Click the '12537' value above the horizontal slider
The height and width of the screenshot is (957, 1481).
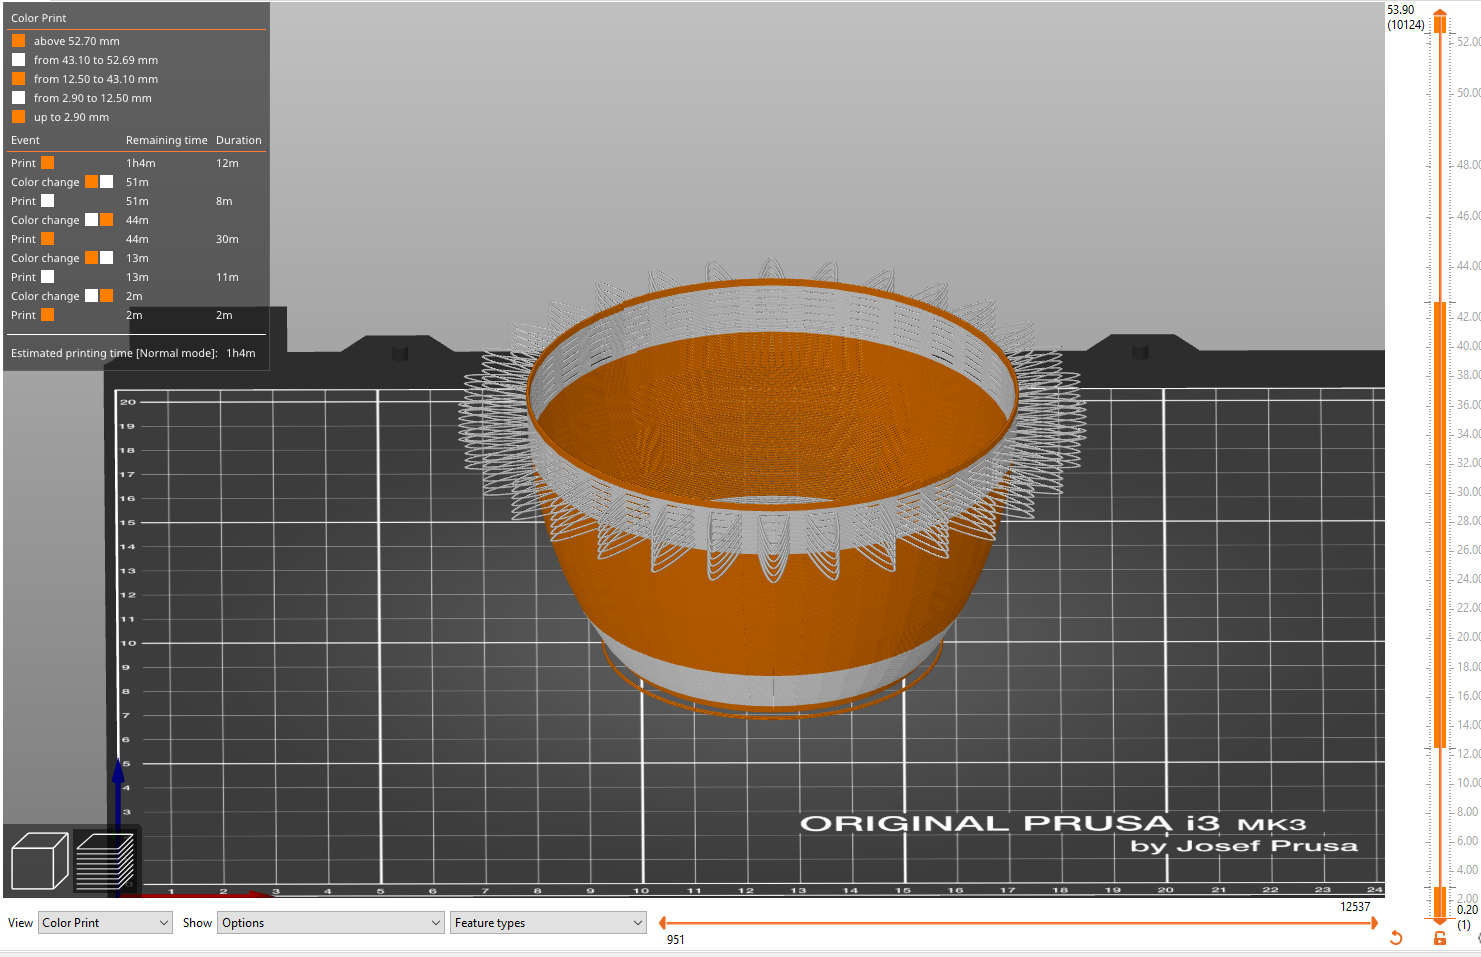(1355, 907)
